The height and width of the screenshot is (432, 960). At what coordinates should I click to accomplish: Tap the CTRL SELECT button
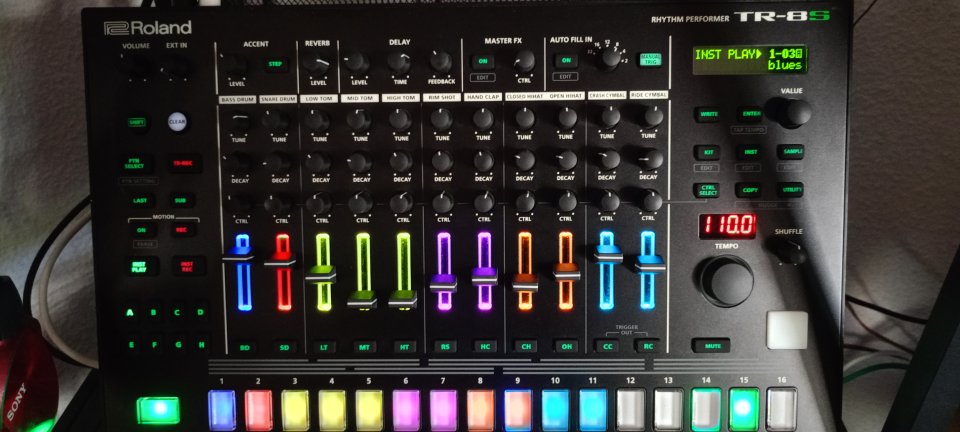tap(707, 190)
